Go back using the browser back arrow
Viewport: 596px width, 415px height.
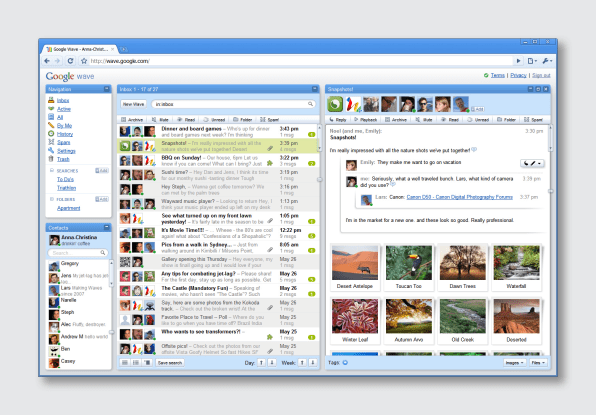[x=47, y=61]
